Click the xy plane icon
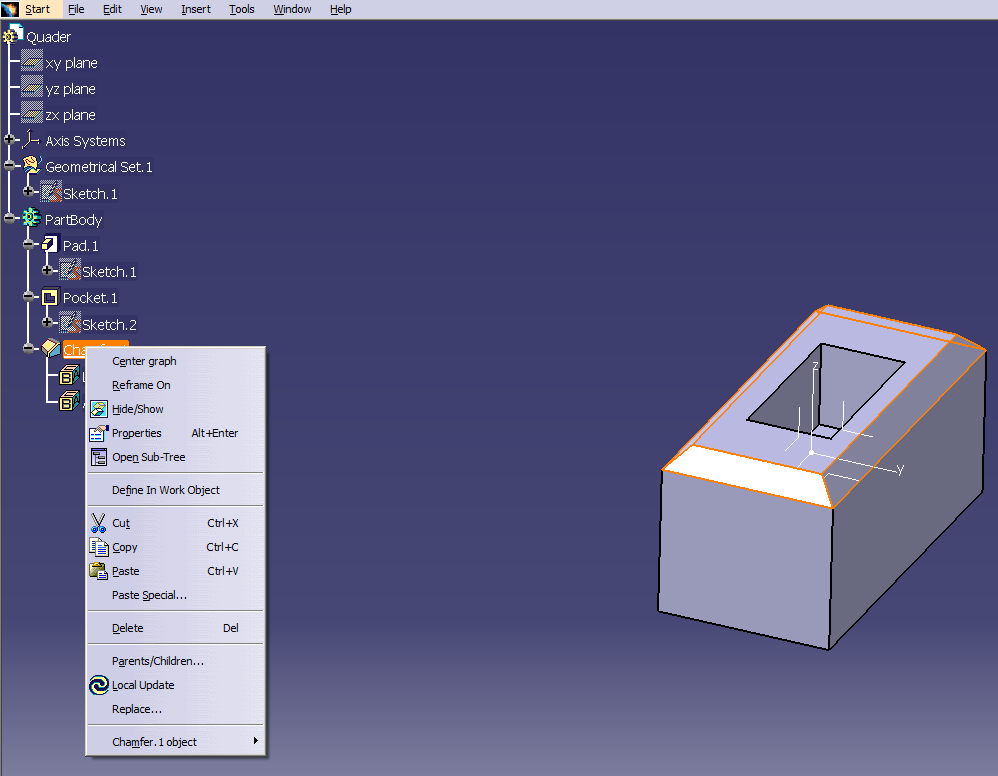Screen dimensions: 998x776 (32, 63)
